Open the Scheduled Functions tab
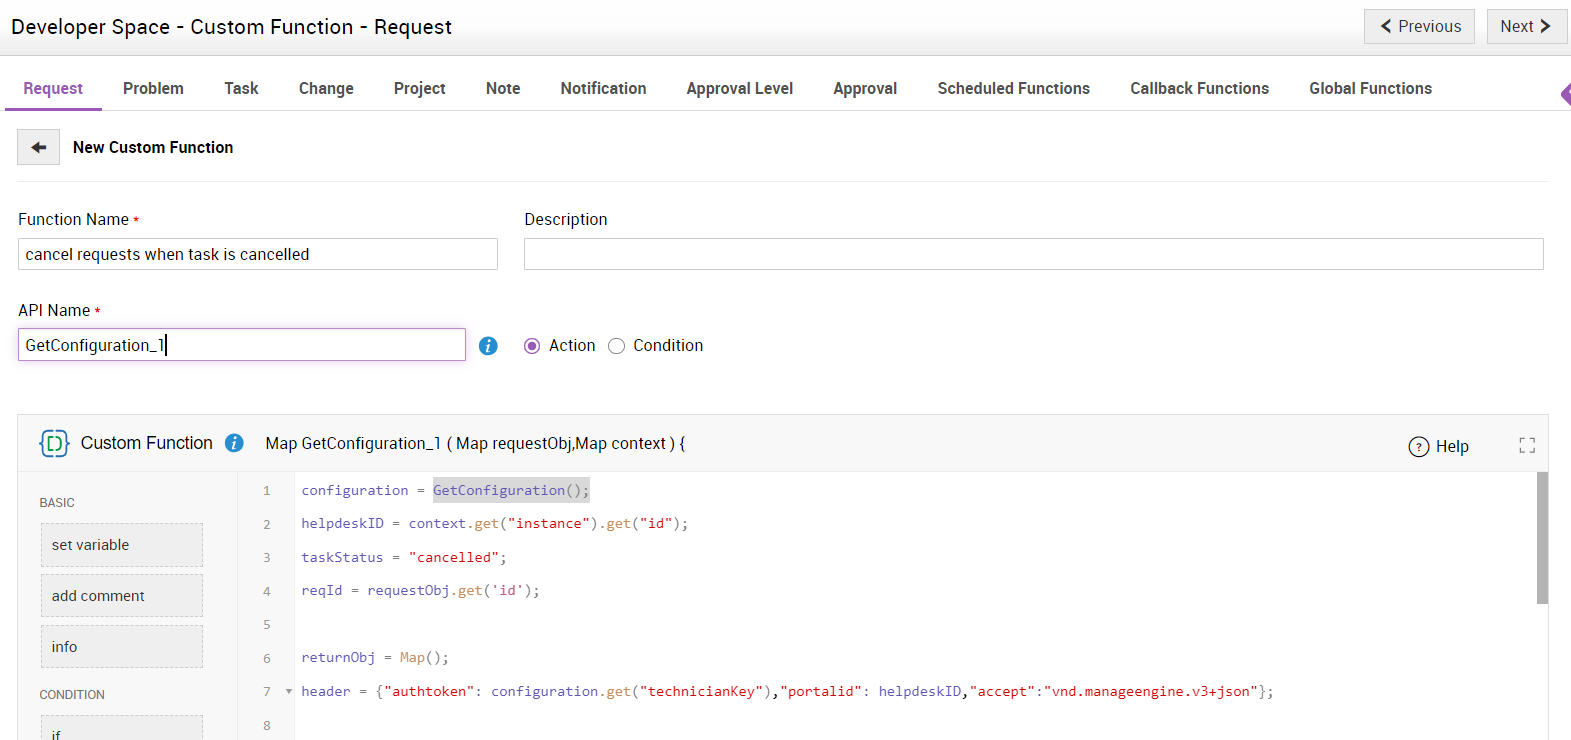Image resolution: width=1571 pixels, height=740 pixels. [1013, 89]
